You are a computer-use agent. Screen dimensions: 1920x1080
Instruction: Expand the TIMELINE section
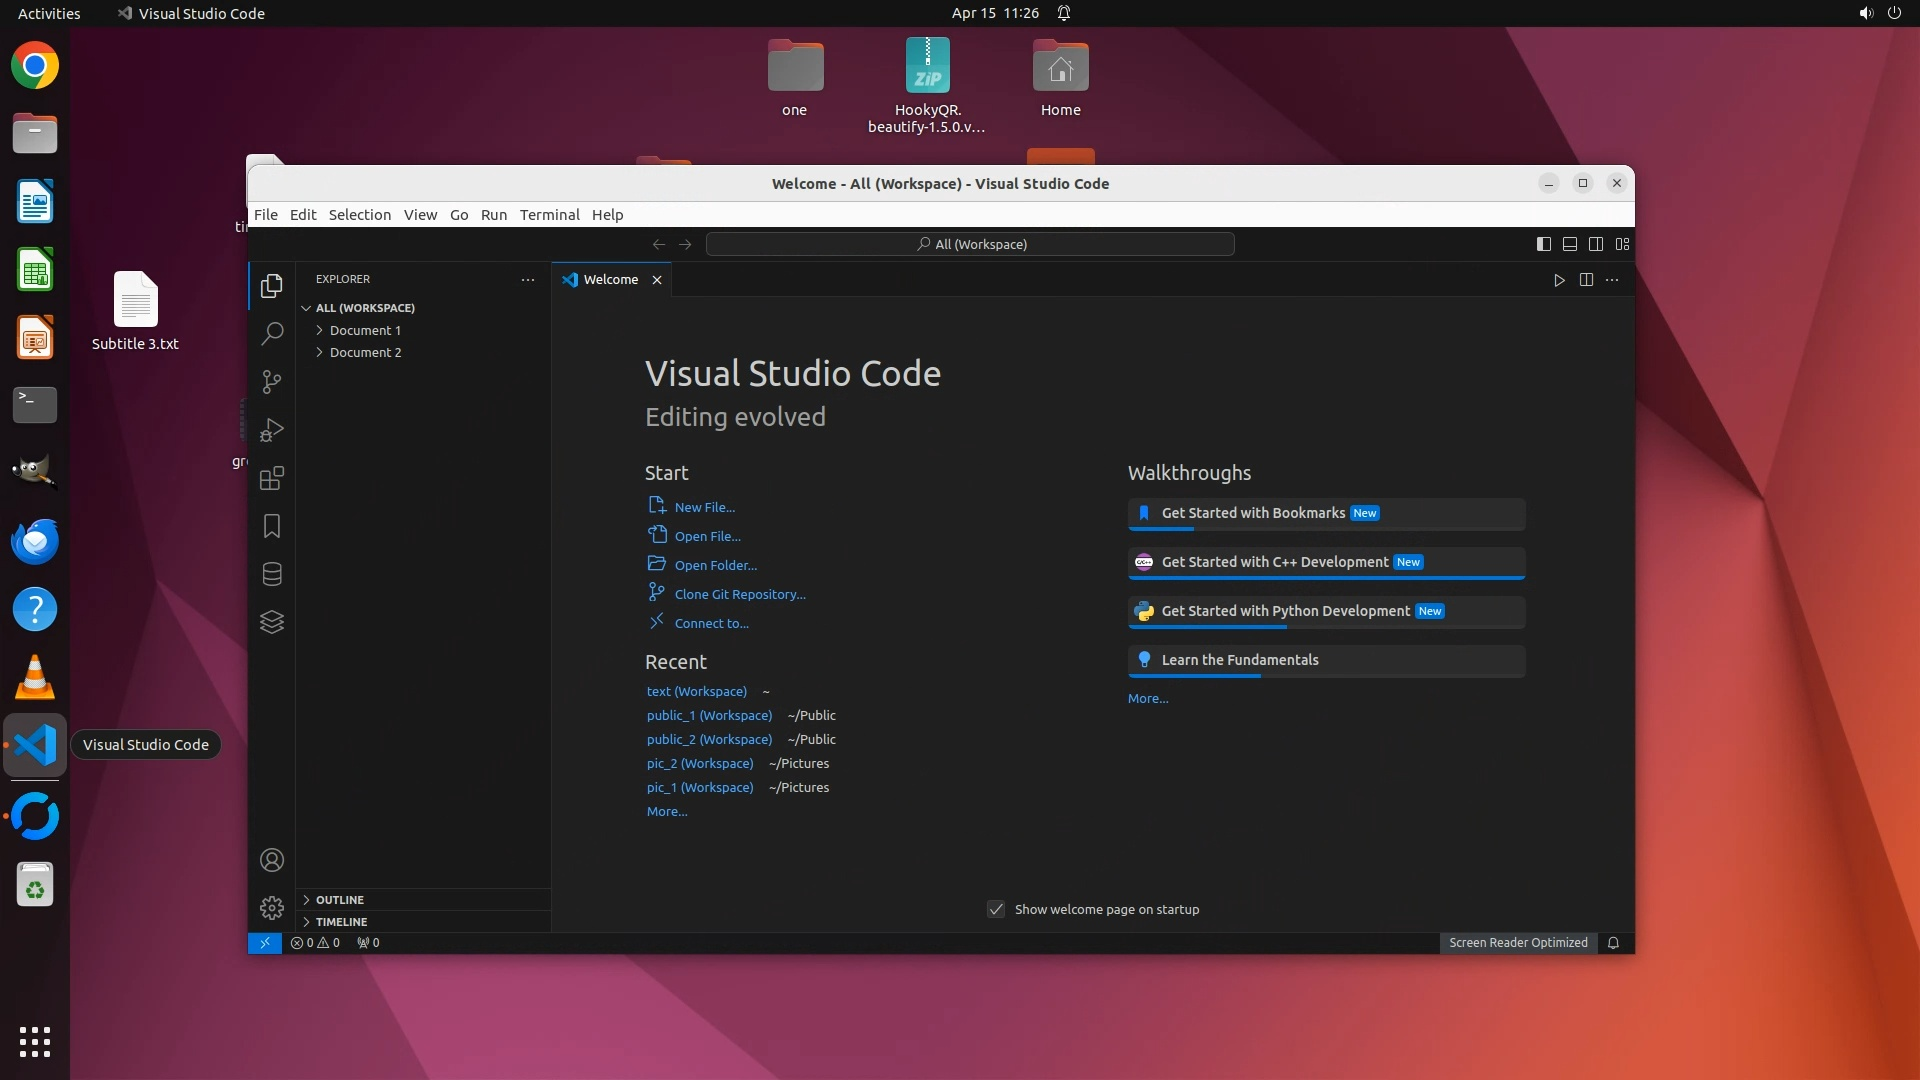(x=341, y=922)
